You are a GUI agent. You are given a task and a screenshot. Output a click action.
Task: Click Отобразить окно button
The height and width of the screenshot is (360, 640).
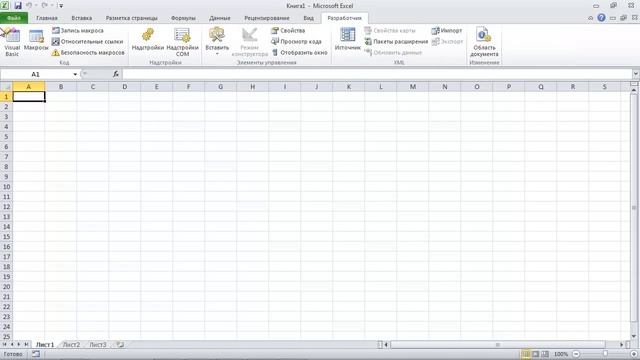pyautogui.click(x=300, y=53)
